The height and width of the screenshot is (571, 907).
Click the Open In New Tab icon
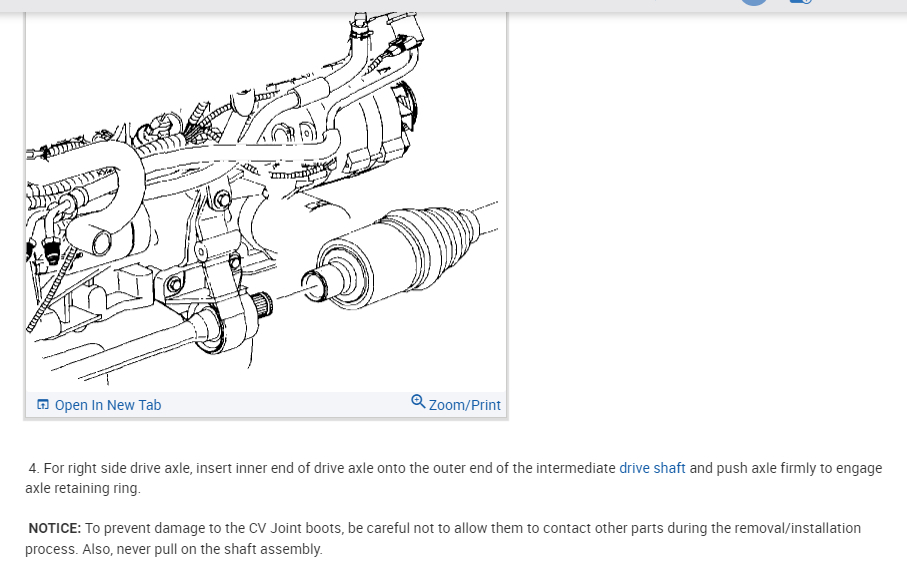click(43, 404)
